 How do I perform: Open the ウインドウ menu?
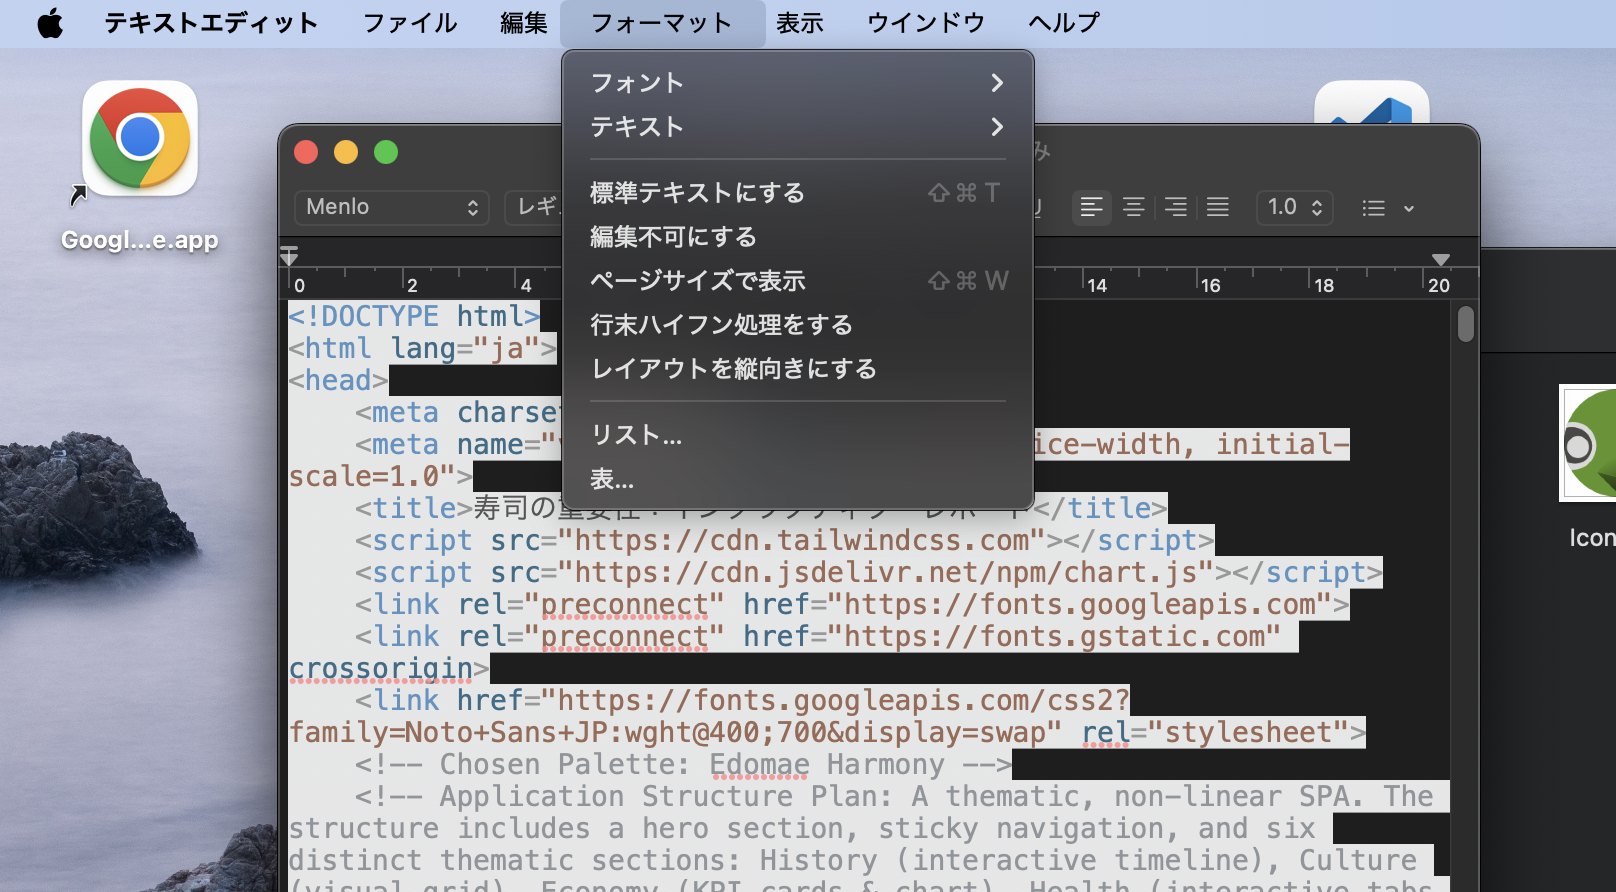coord(926,23)
